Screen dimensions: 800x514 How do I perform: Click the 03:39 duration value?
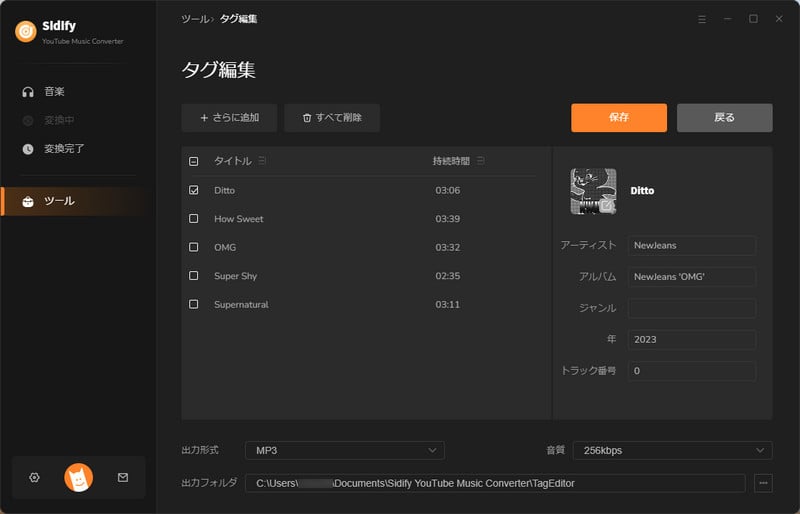click(x=447, y=219)
